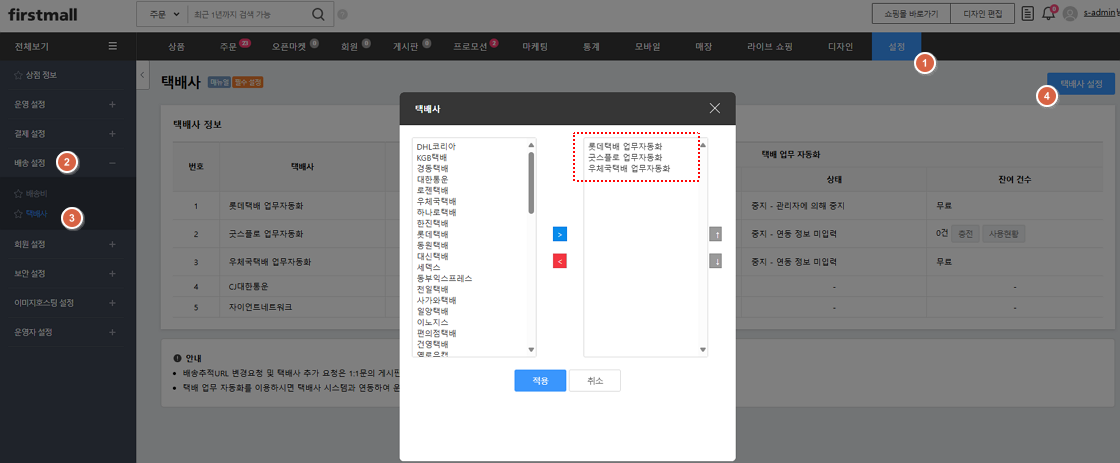Viewport: 1120px width, 463px height.
Task: Select 편의점택배 in the left courier list
Action: click(x=436, y=333)
